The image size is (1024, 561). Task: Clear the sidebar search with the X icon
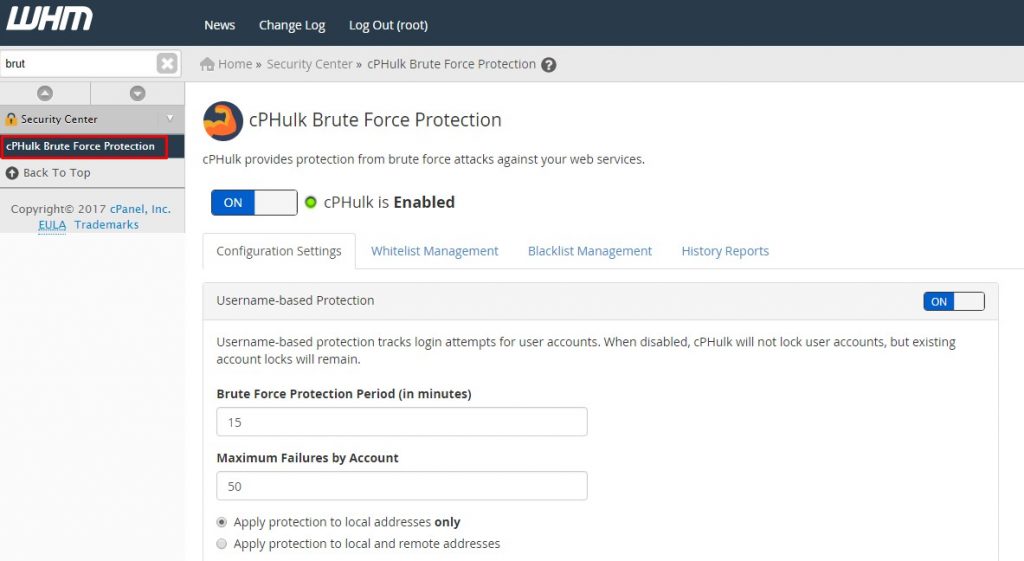167,63
